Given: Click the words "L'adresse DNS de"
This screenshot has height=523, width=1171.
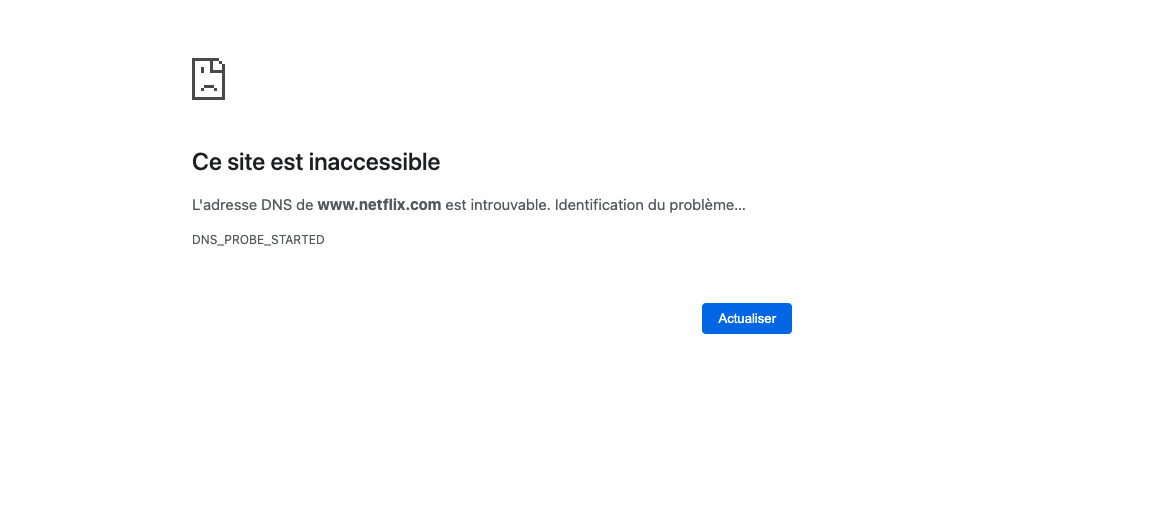Looking at the screenshot, I should pos(252,205).
